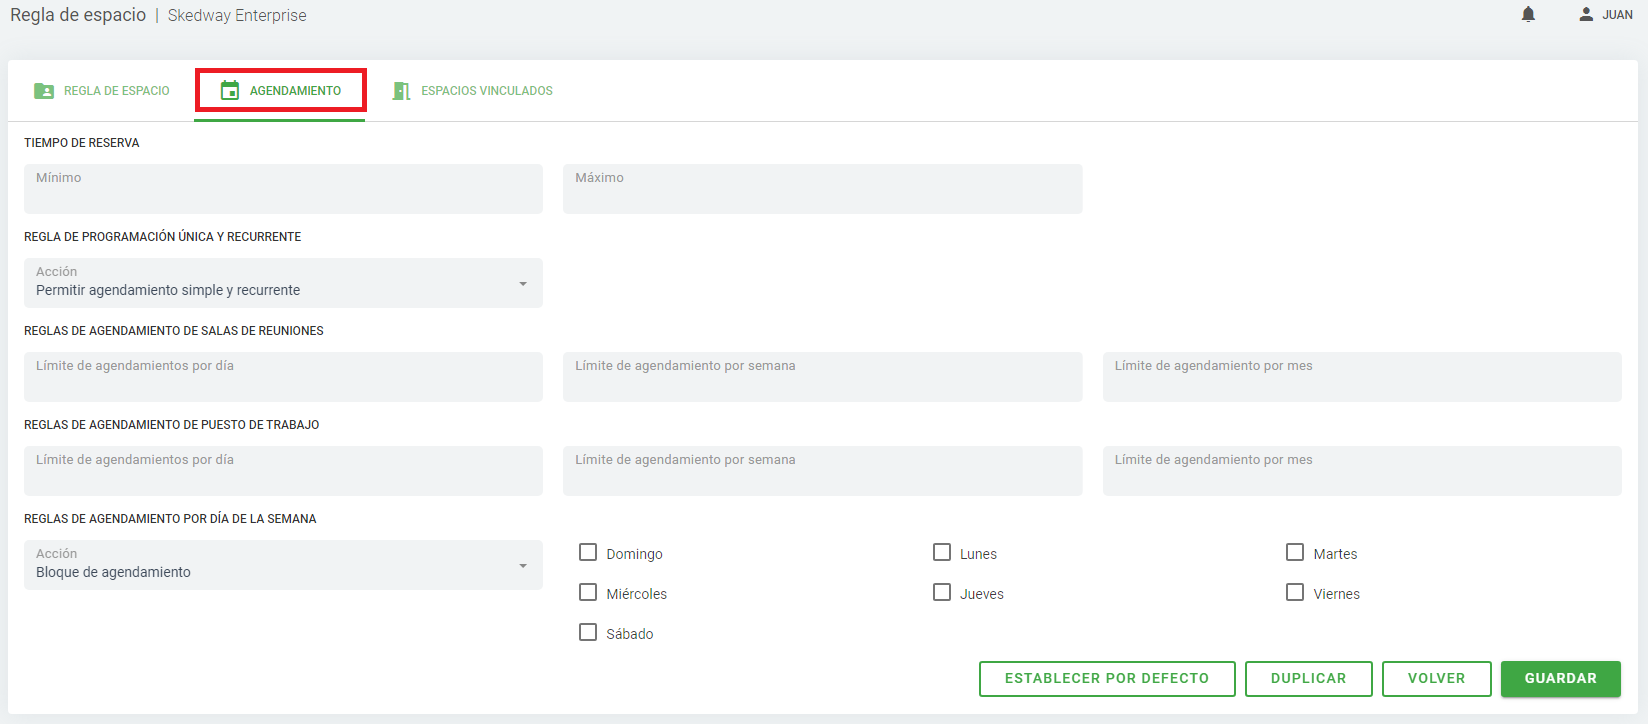
Task: Click the Agendamiento calendar icon
Action: click(230, 91)
